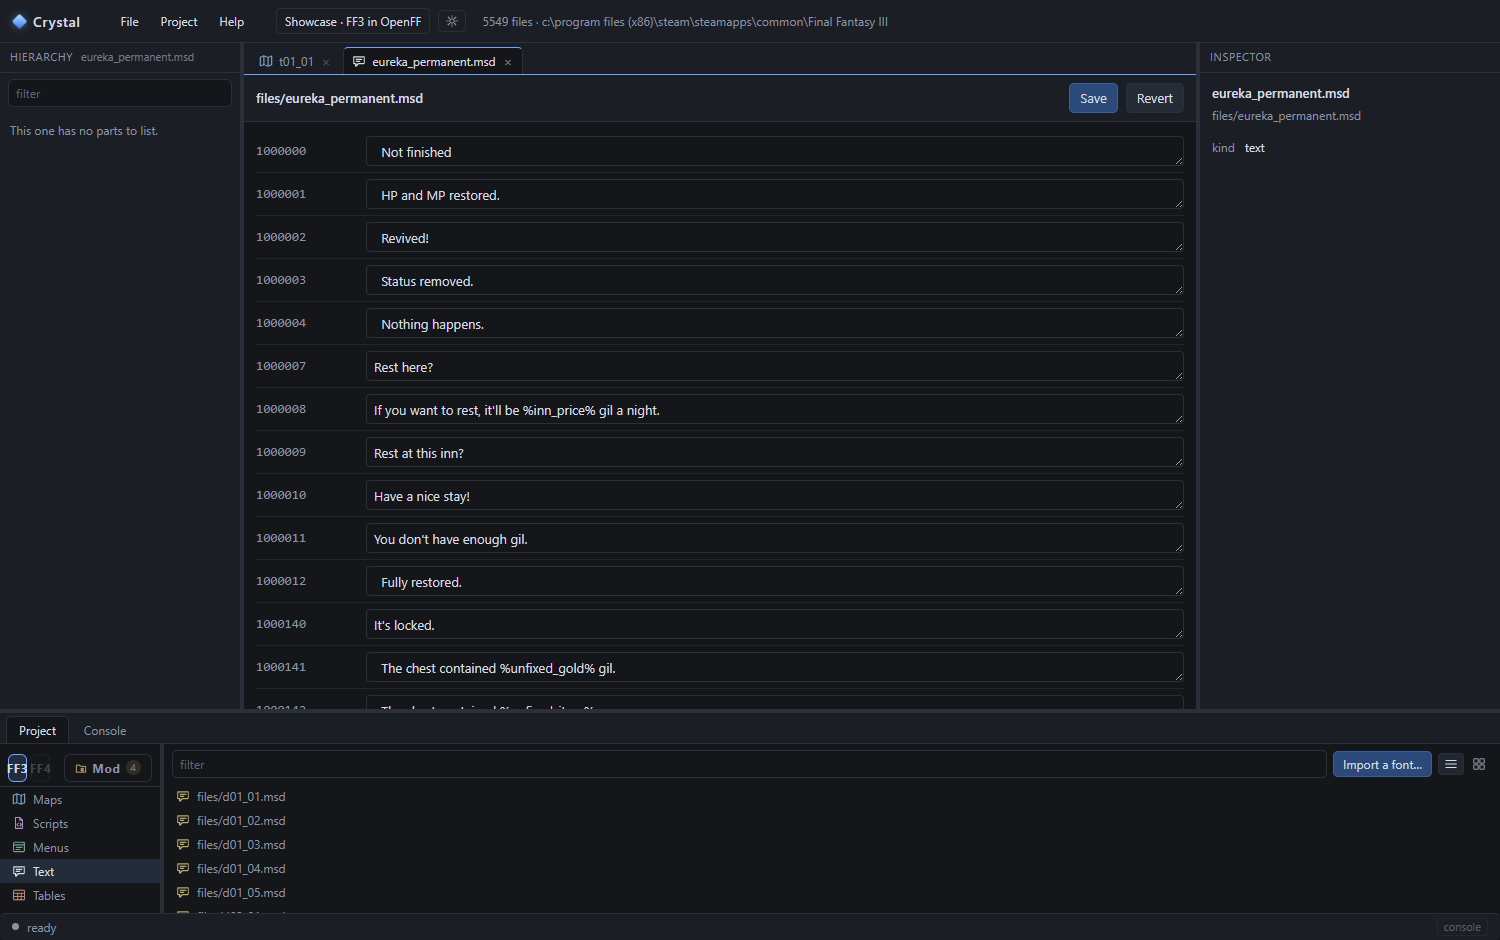Toggle the console button in status bar
Image resolution: width=1500 pixels, height=940 pixels.
(1462, 927)
